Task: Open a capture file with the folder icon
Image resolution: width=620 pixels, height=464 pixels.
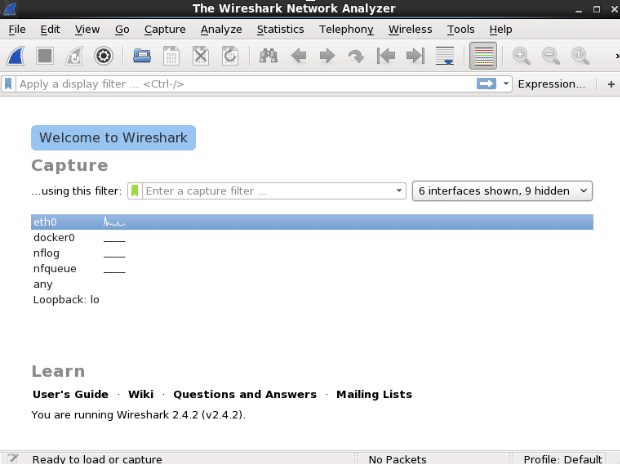Action: (x=142, y=56)
